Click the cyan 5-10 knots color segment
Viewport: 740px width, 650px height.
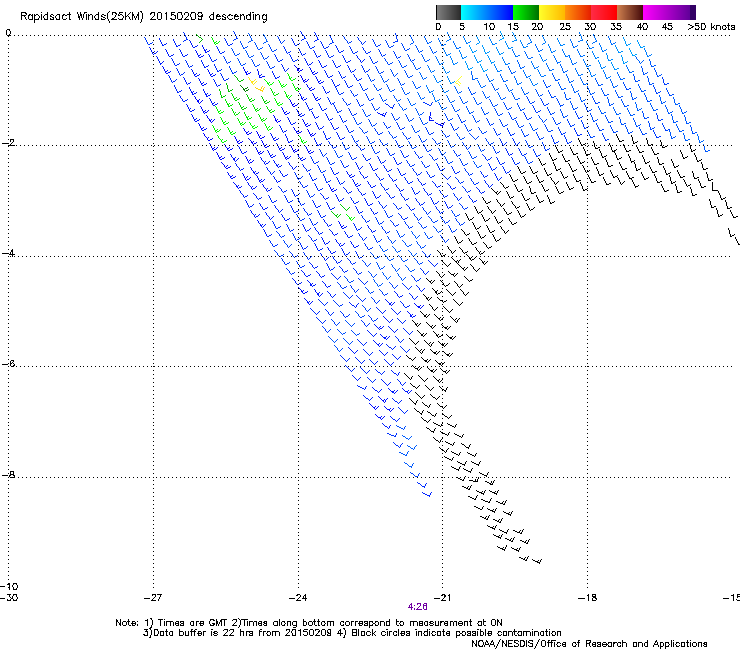tap(473, 12)
